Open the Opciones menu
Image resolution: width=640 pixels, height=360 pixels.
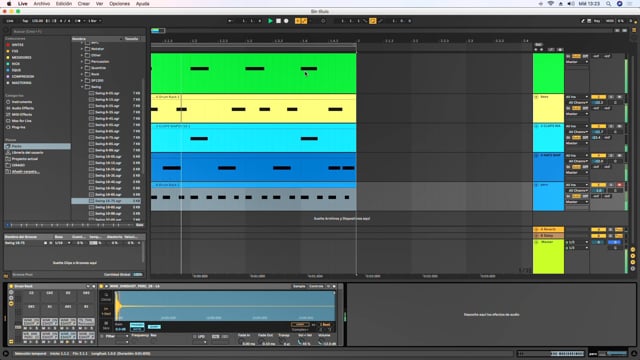pos(119,4)
